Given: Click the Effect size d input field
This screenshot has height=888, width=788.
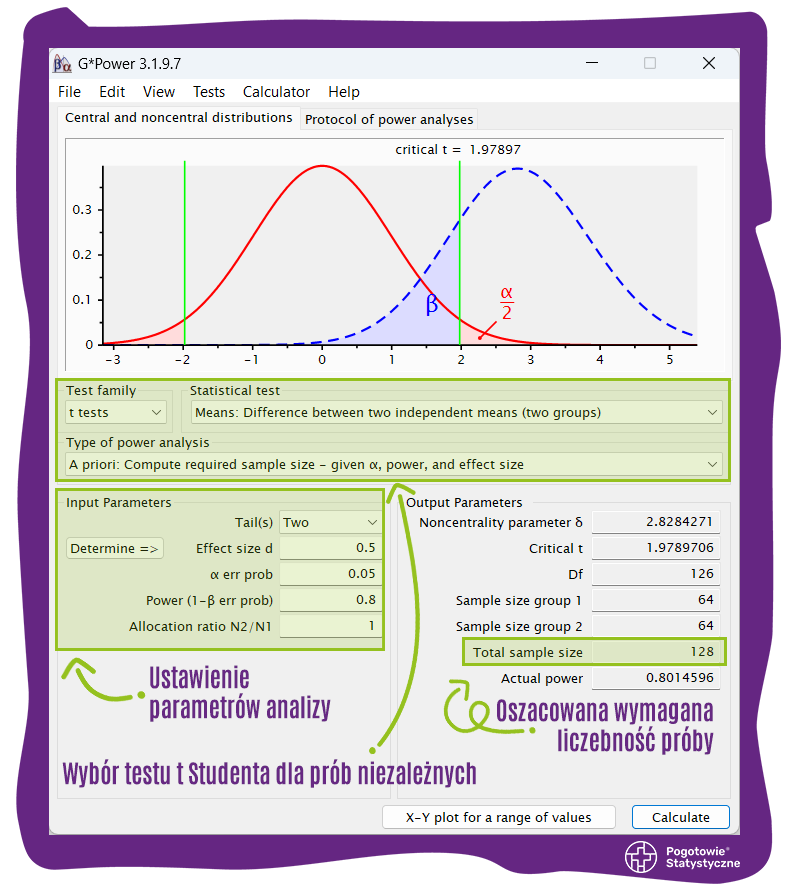Looking at the screenshot, I should (330, 548).
